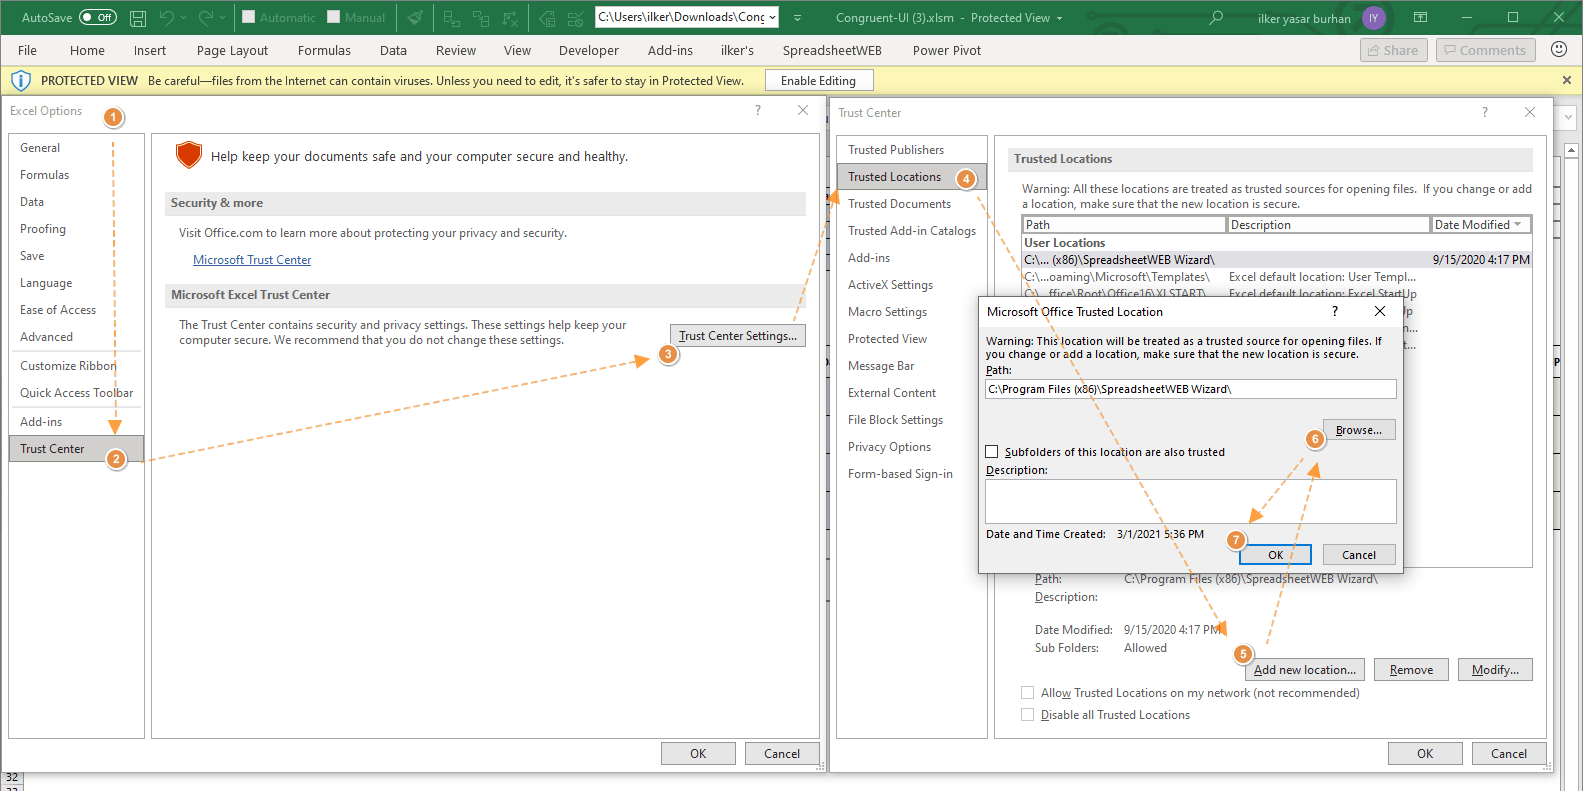The width and height of the screenshot is (1583, 791).
Task: Click the Save icon in title bar
Action: [138, 18]
